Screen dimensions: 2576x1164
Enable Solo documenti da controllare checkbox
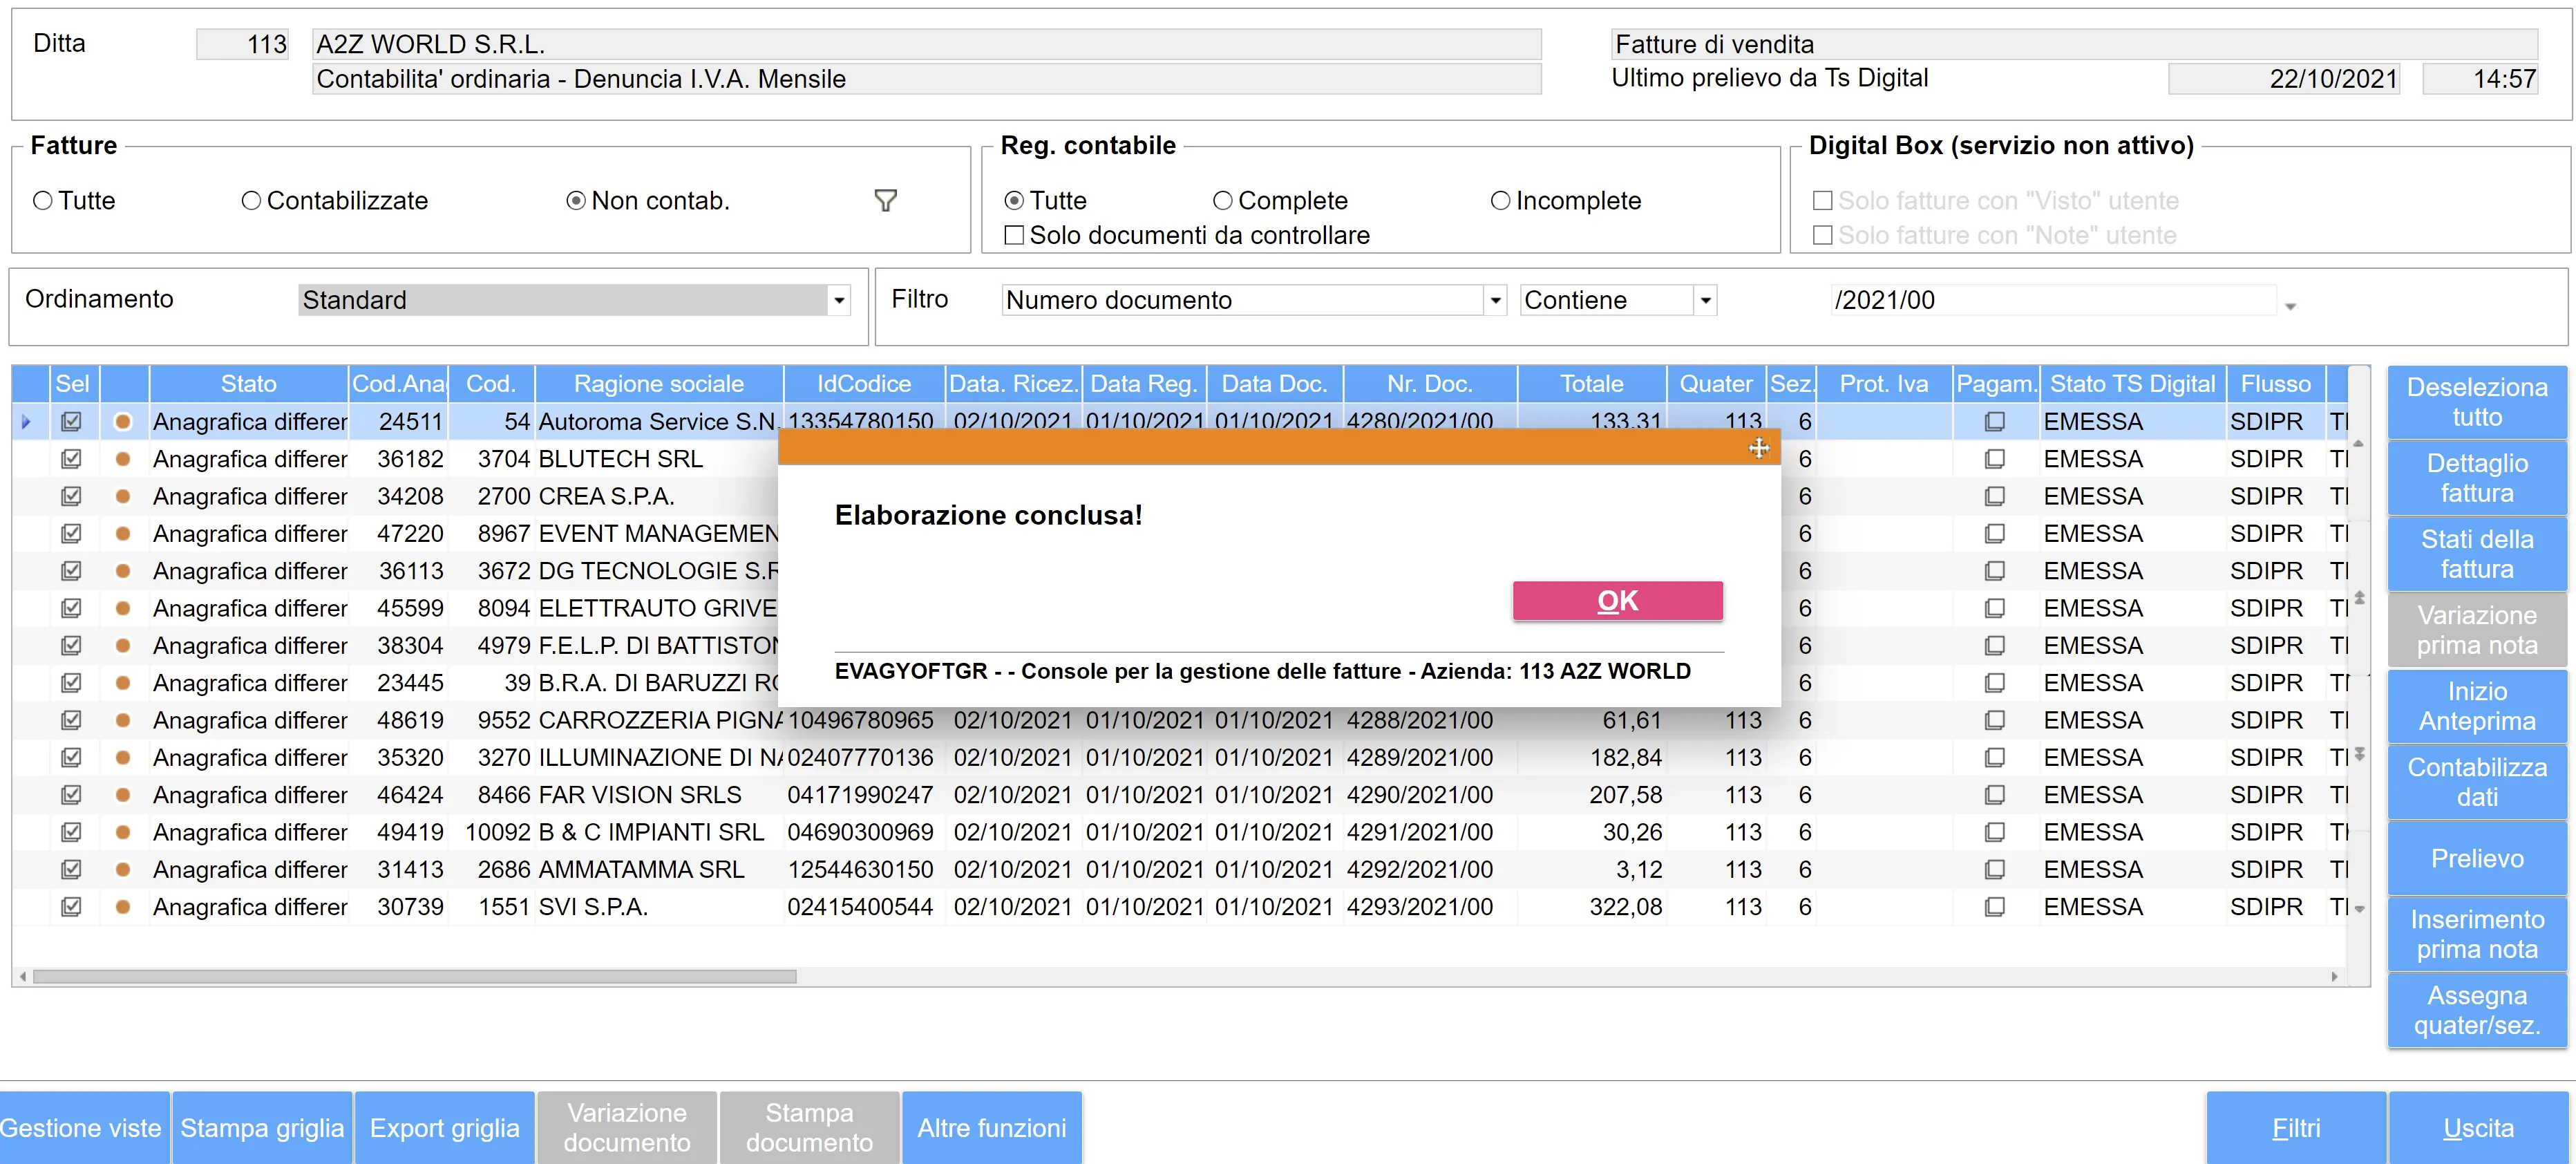(x=1014, y=235)
